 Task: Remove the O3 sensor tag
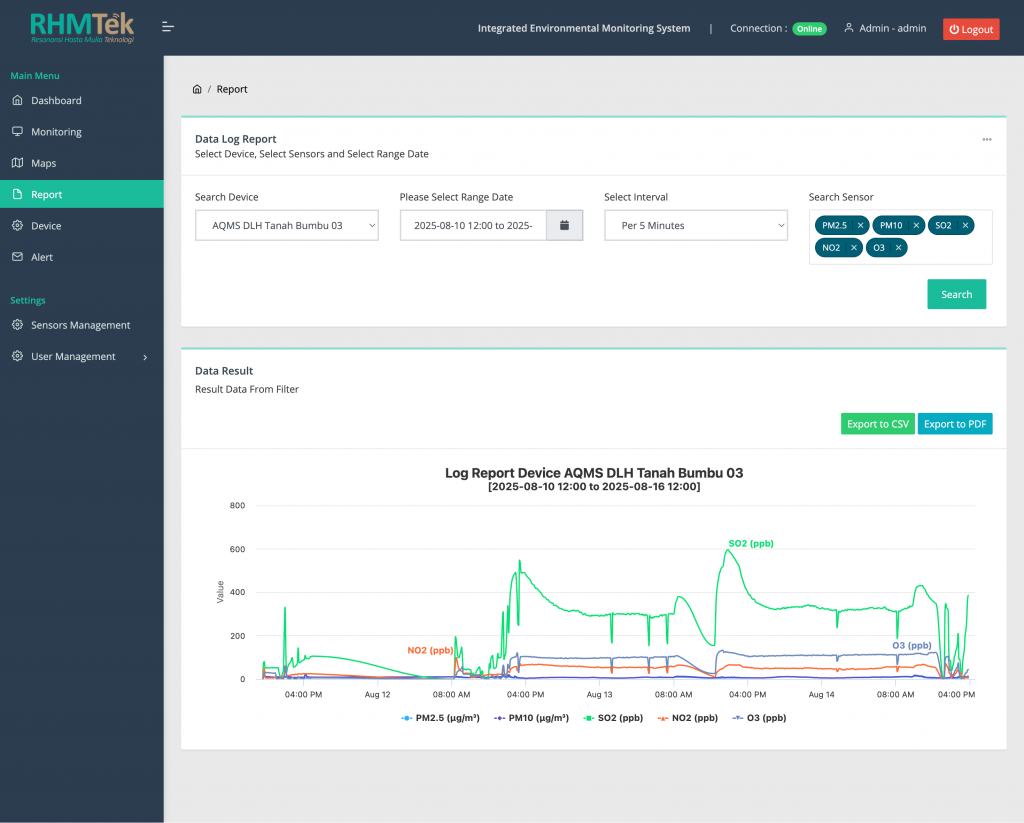(898, 248)
